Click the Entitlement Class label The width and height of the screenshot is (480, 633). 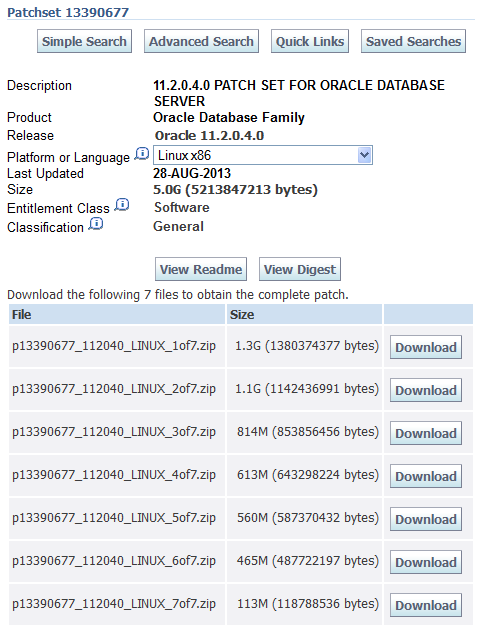(x=59, y=208)
